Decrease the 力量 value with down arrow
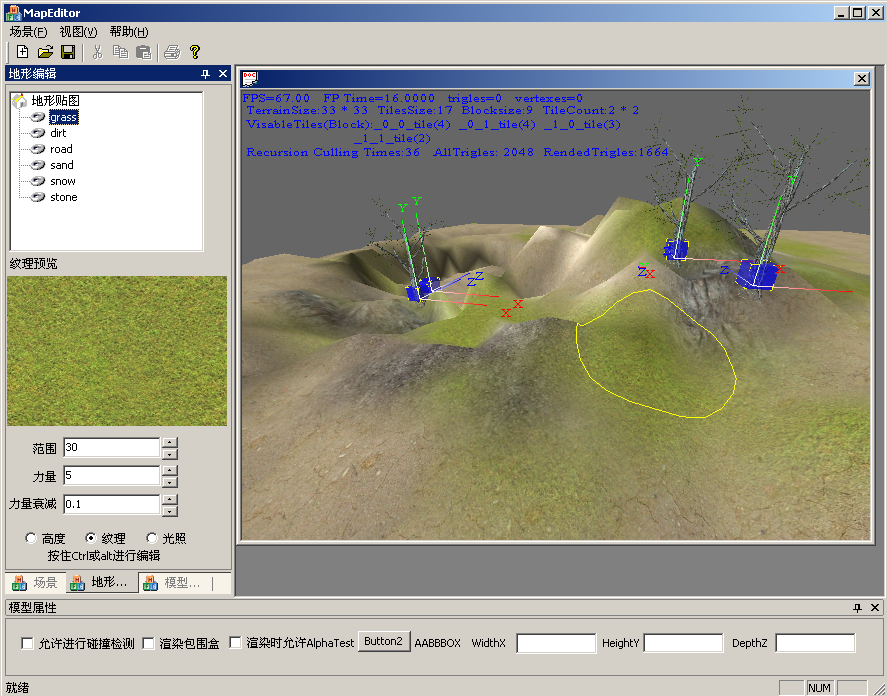The image size is (887, 696). tap(170, 482)
